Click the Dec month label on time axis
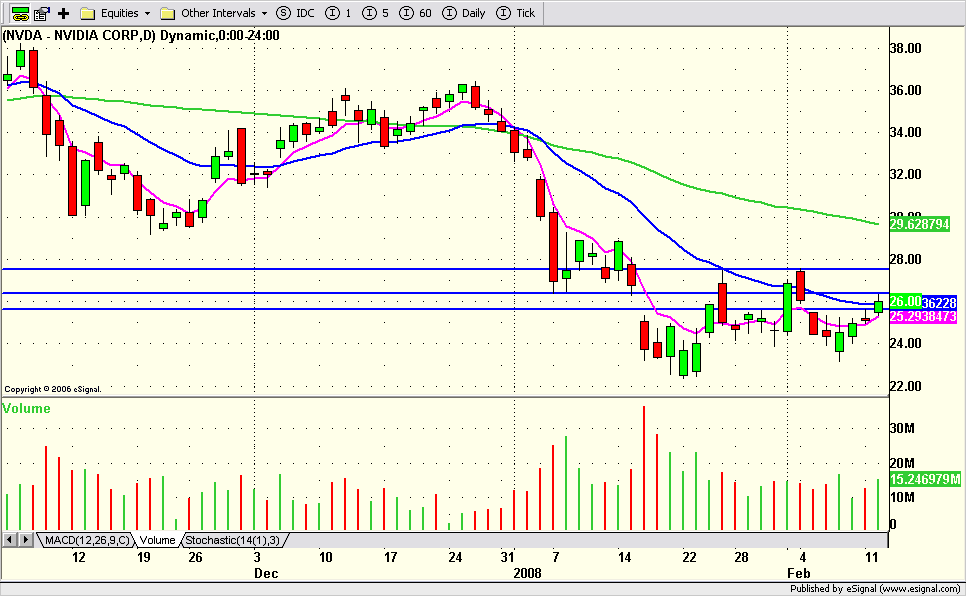The image size is (966, 596). tap(266, 573)
